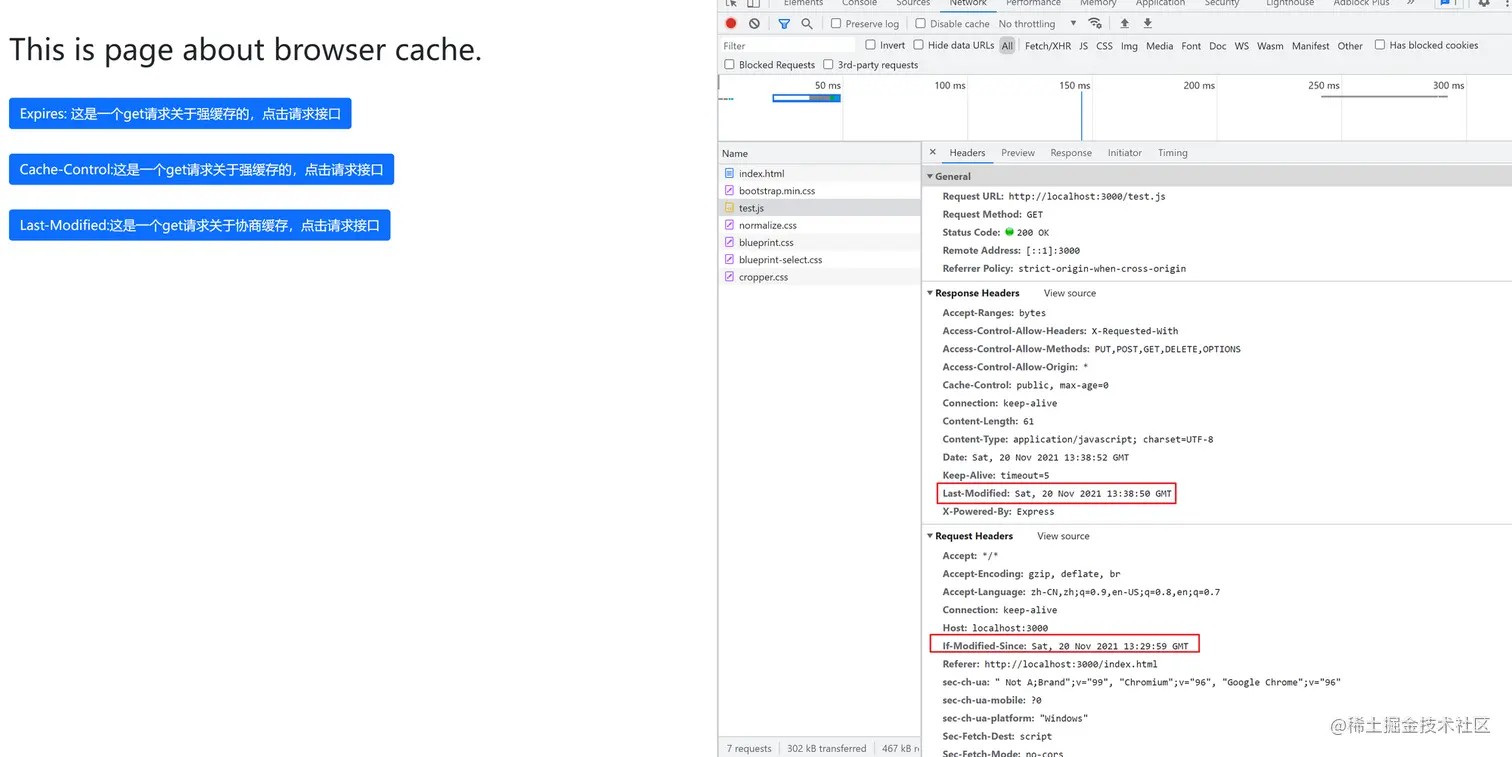Screen dimensions: 1512x757
Task: Click the 302 kB transferred status text
Action: click(827, 748)
